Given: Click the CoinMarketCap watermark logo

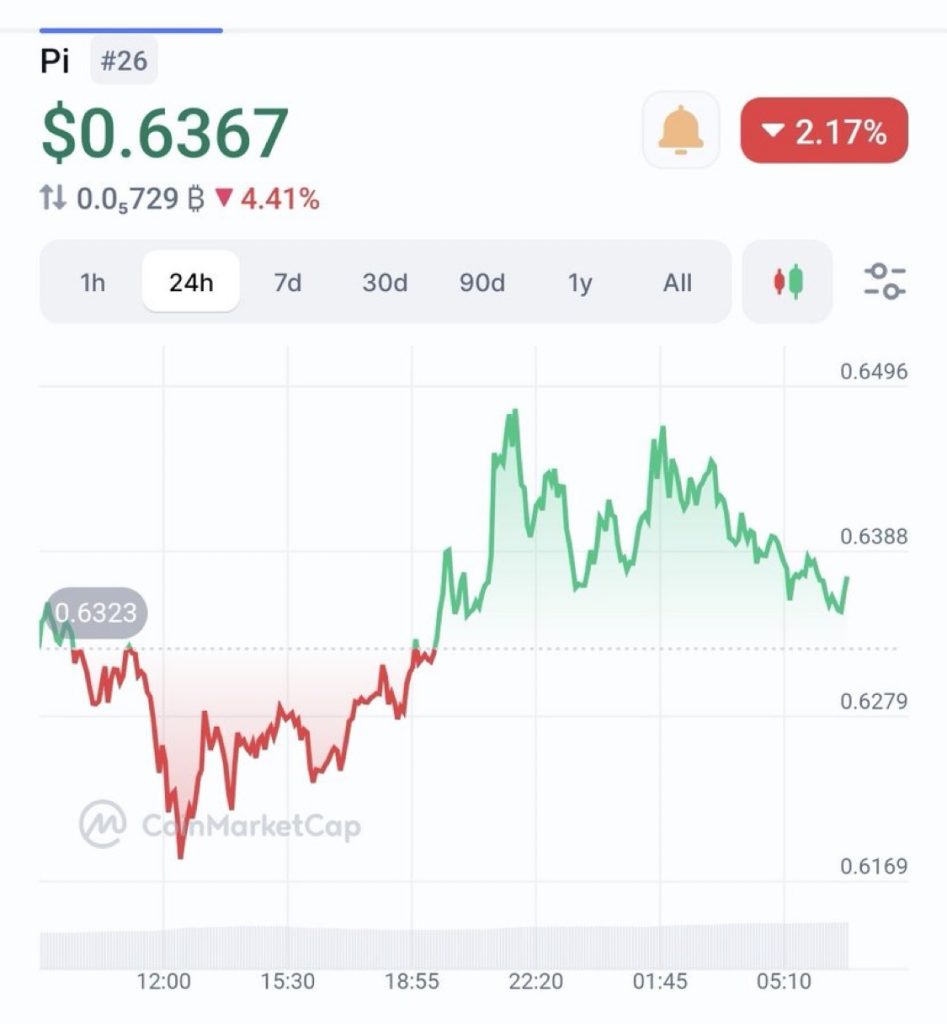Looking at the screenshot, I should pos(219,825).
